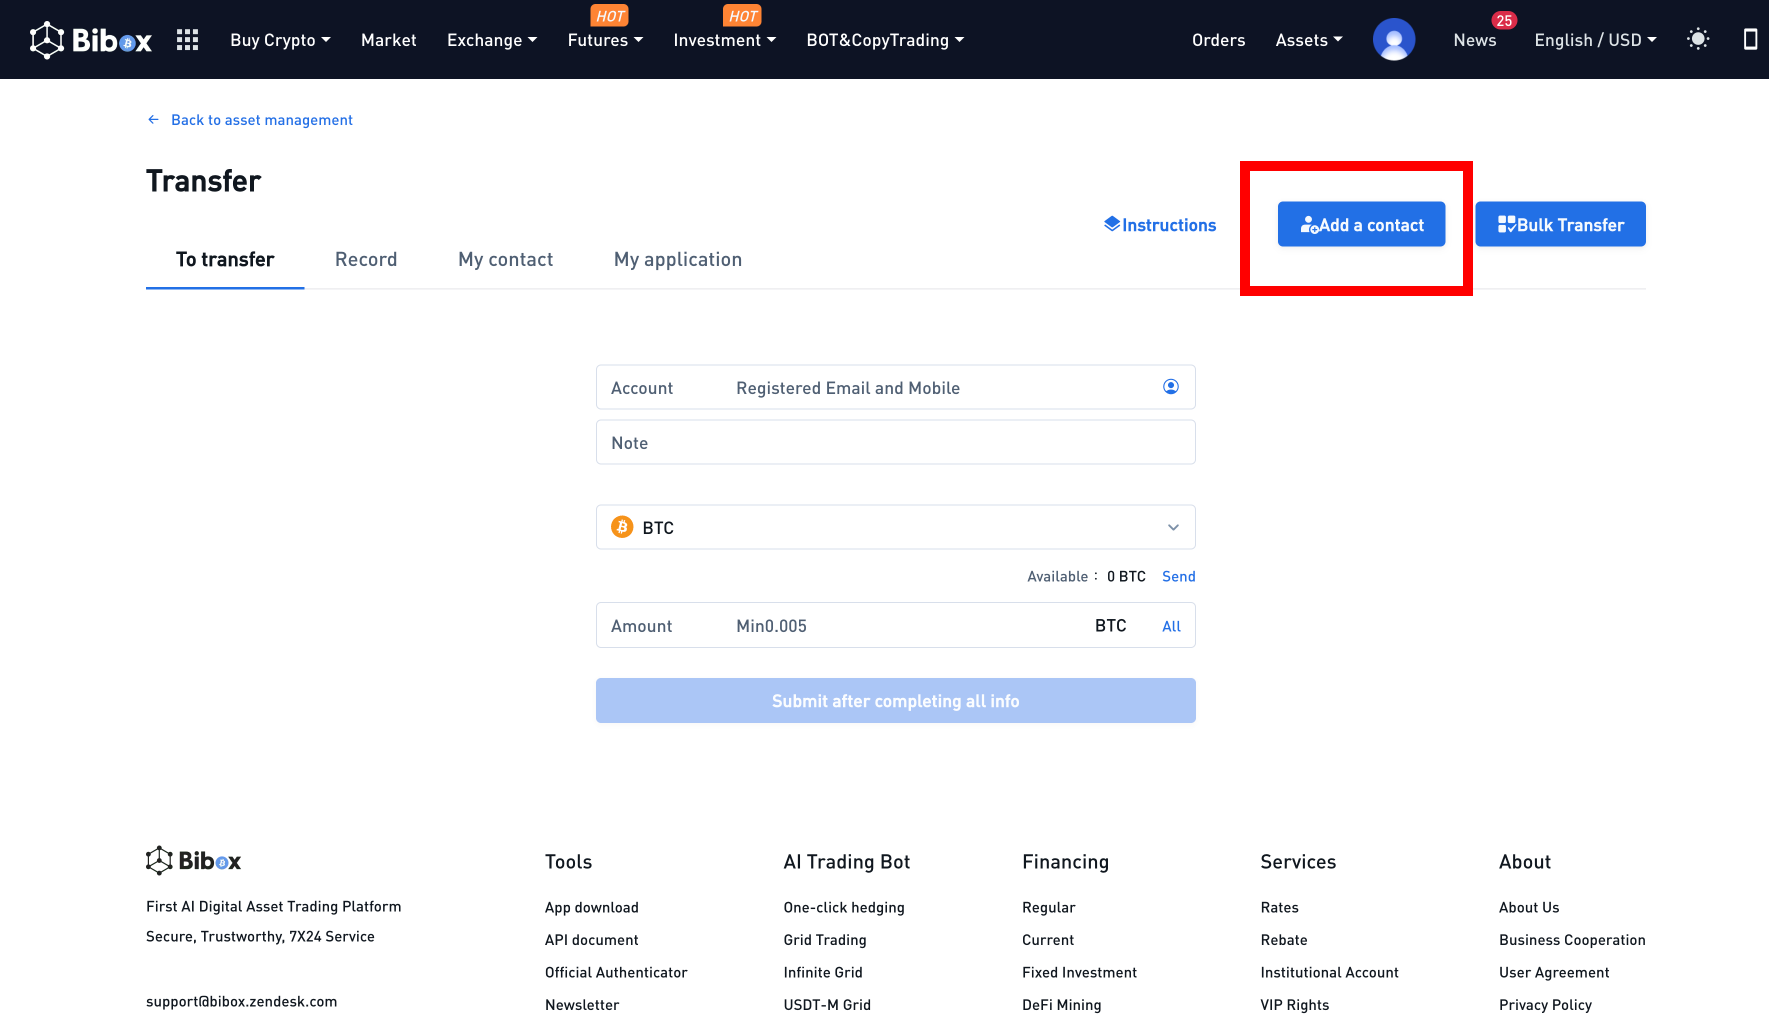The image size is (1769, 1021).
Task: Click the contact picker icon in Account field
Action: pyautogui.click(x=1170, y=387)
